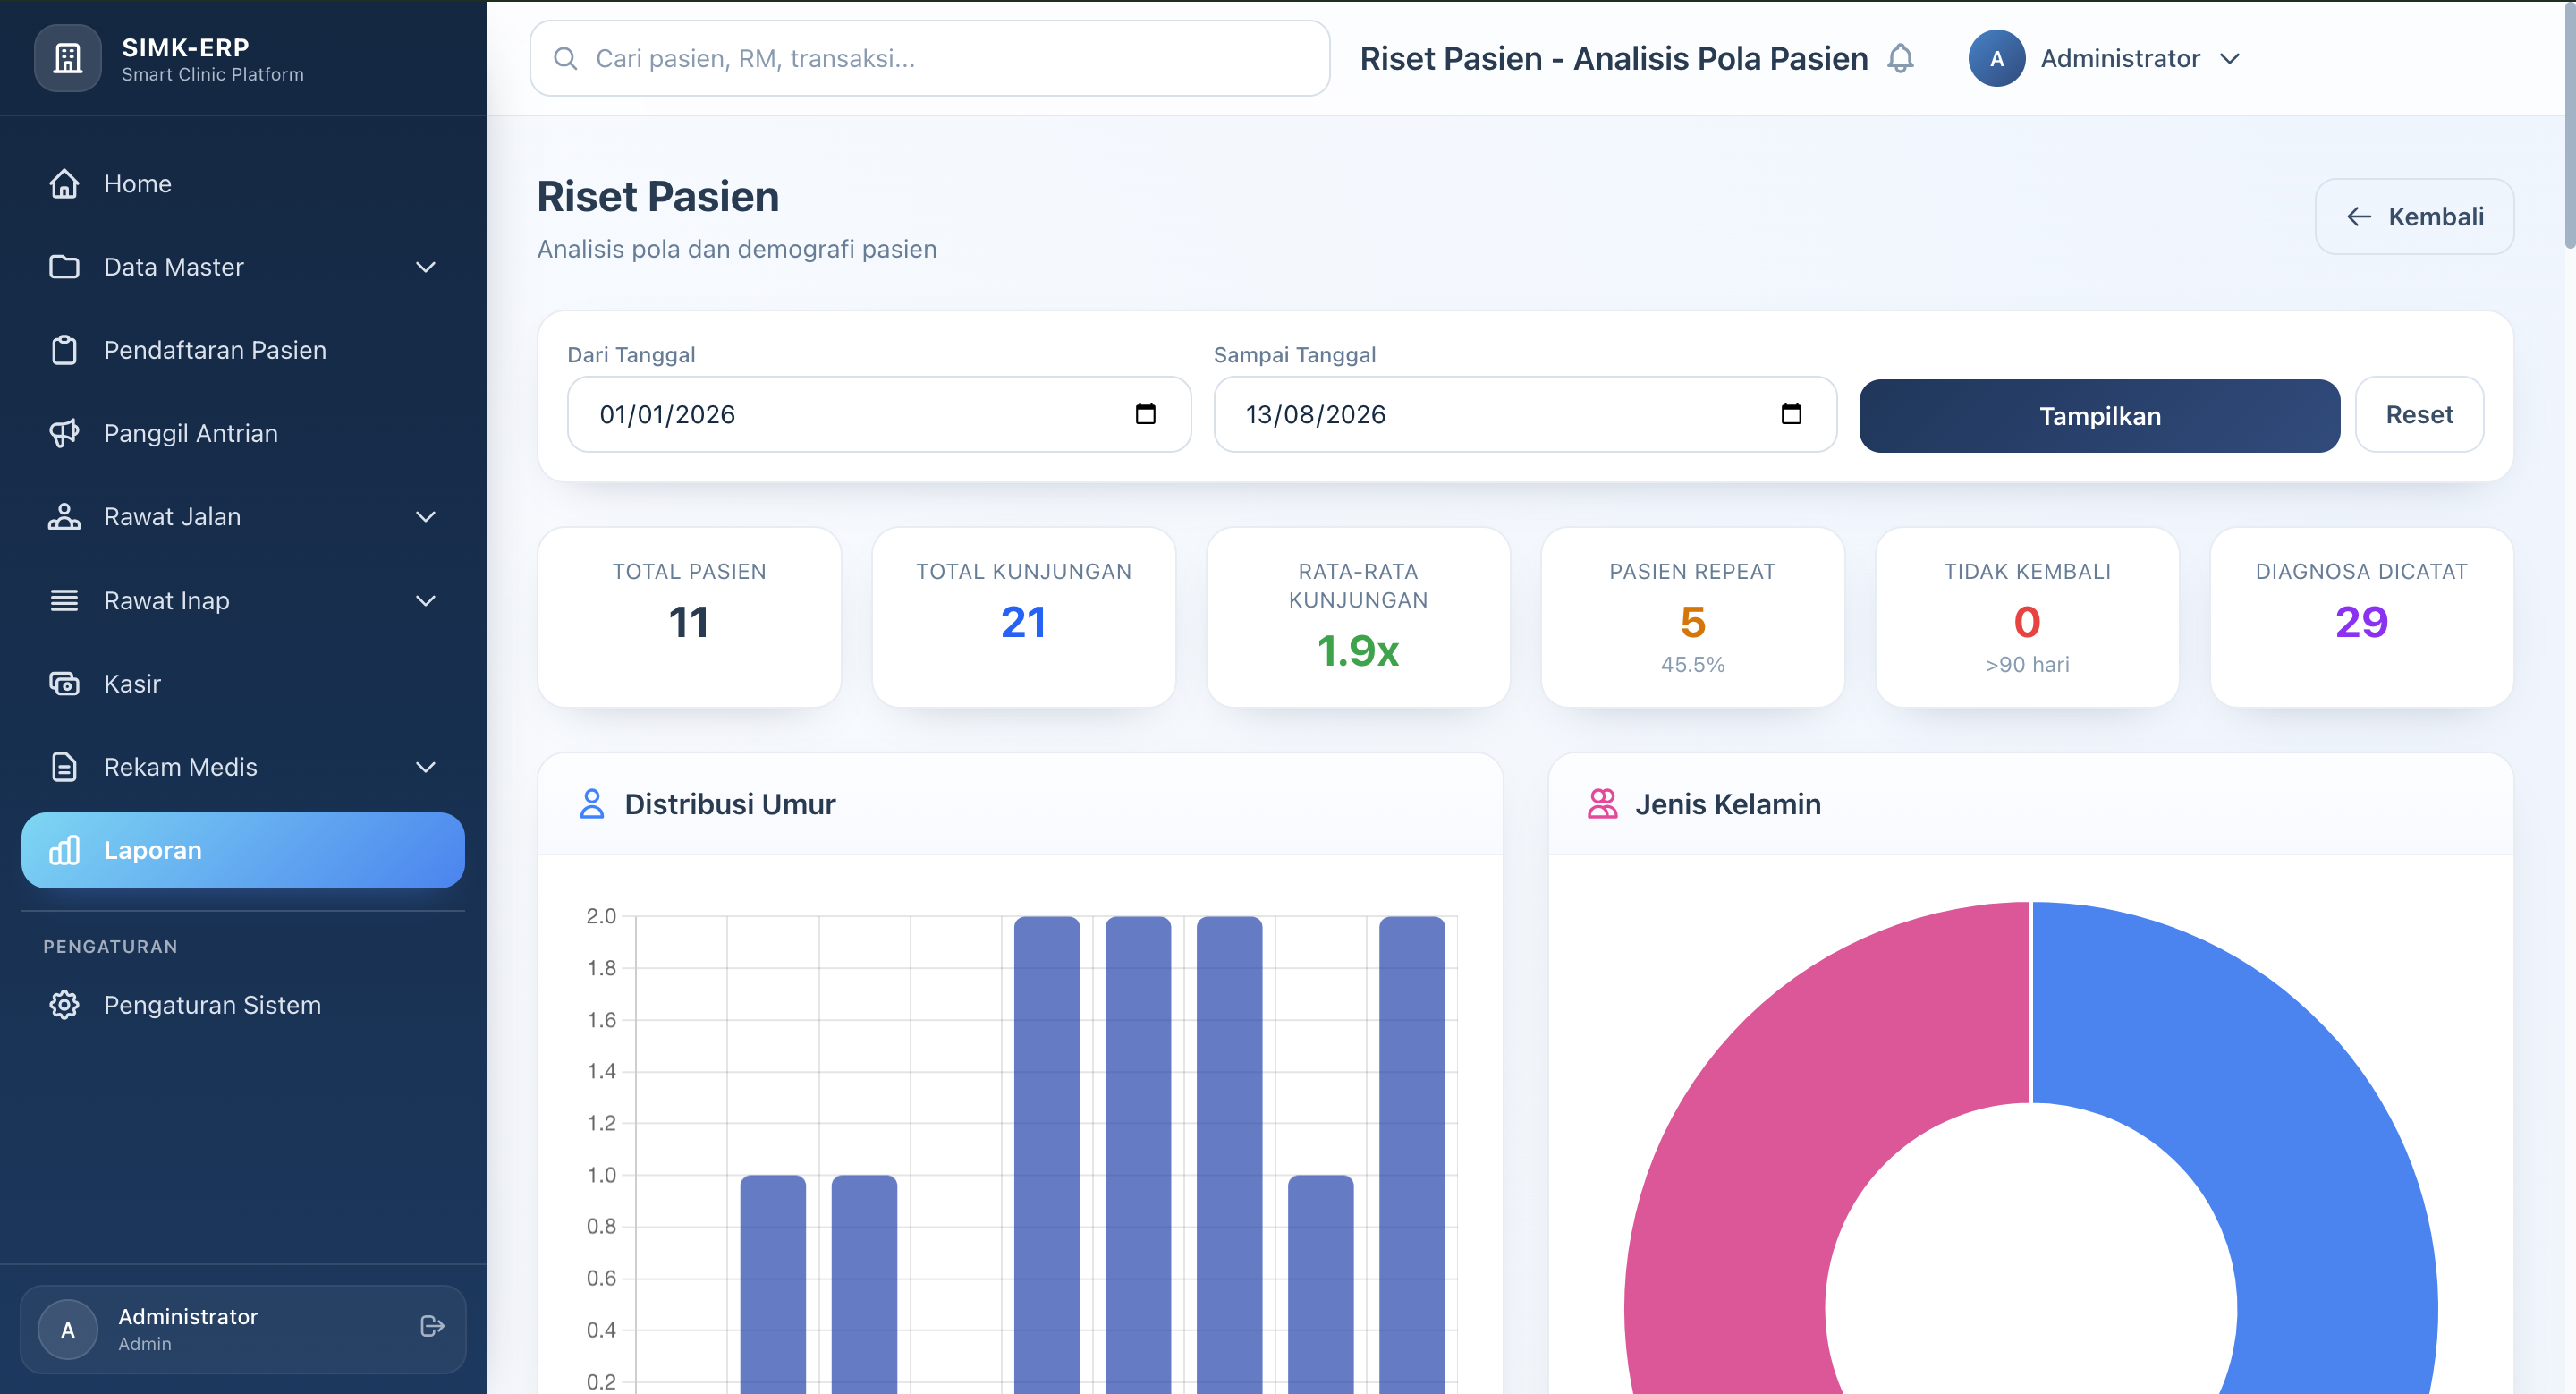
Task: Click the logout icon beside Administrator
Action: pos(432,1327)
